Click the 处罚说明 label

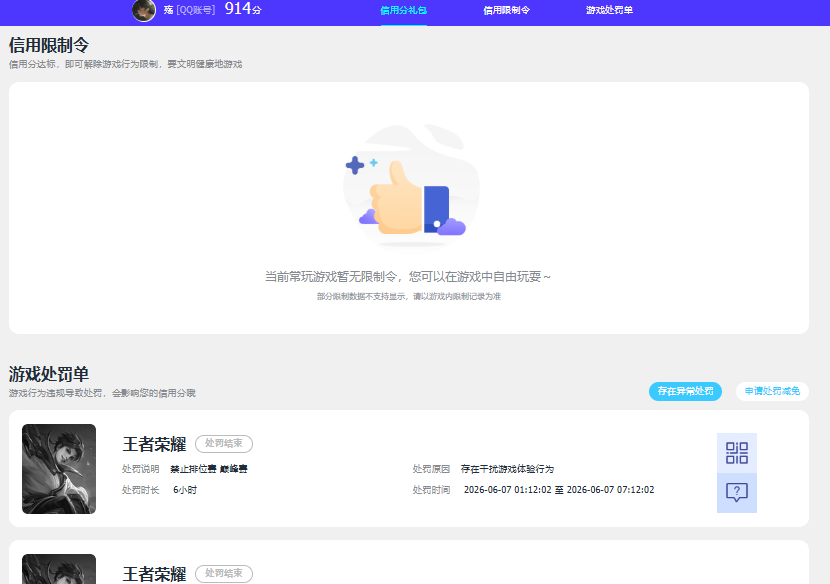(140, 469)
